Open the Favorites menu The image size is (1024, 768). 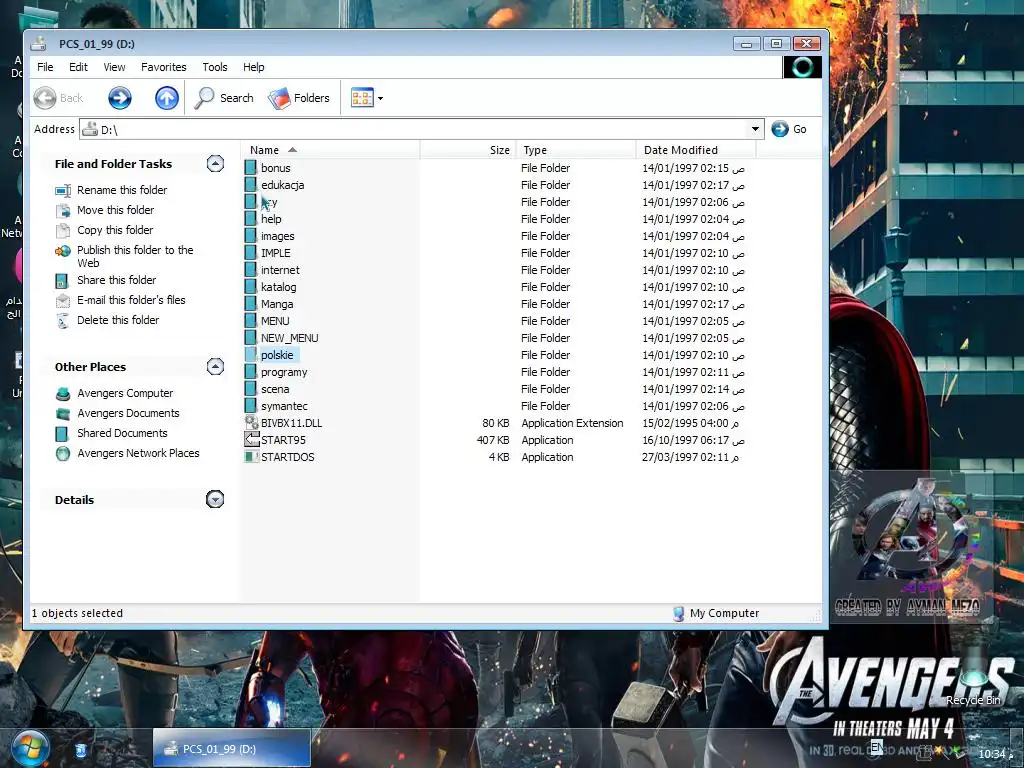(x=163, y=67)
